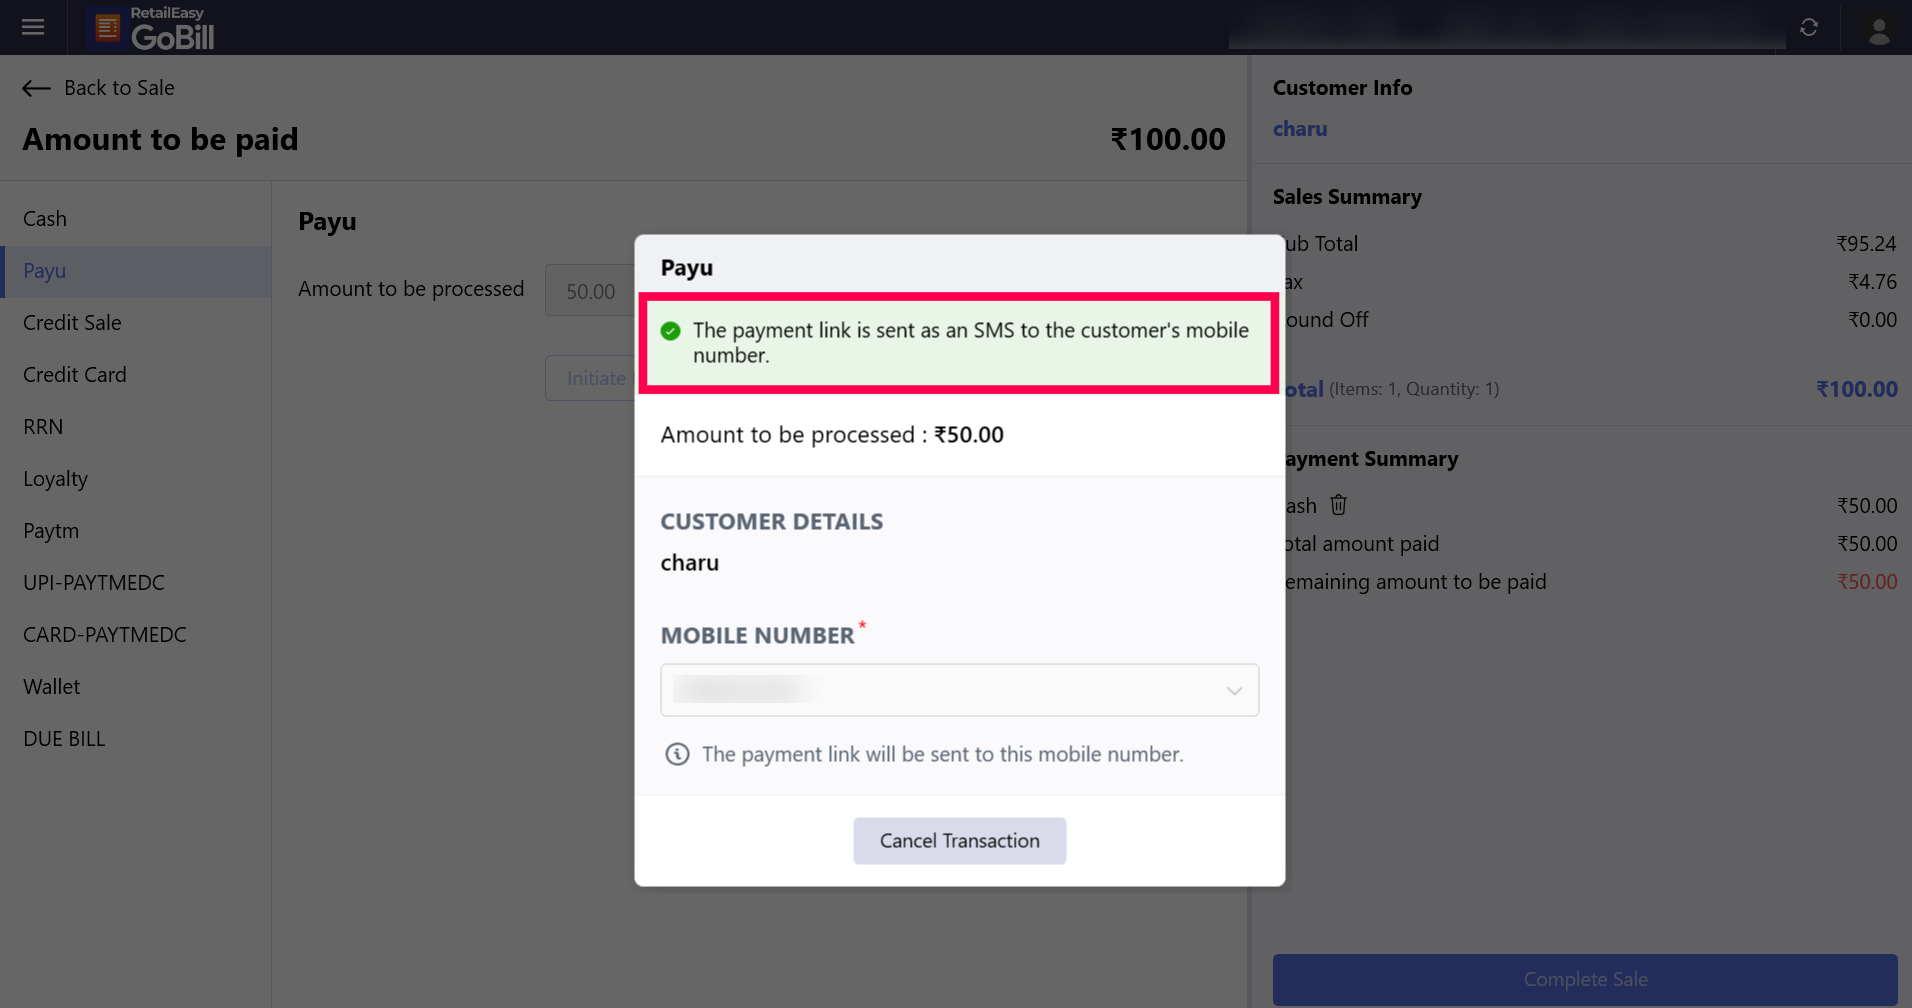Click the green success checkmark icon
Viewport: 1912px width, 1008px height.
click(671, 331)
